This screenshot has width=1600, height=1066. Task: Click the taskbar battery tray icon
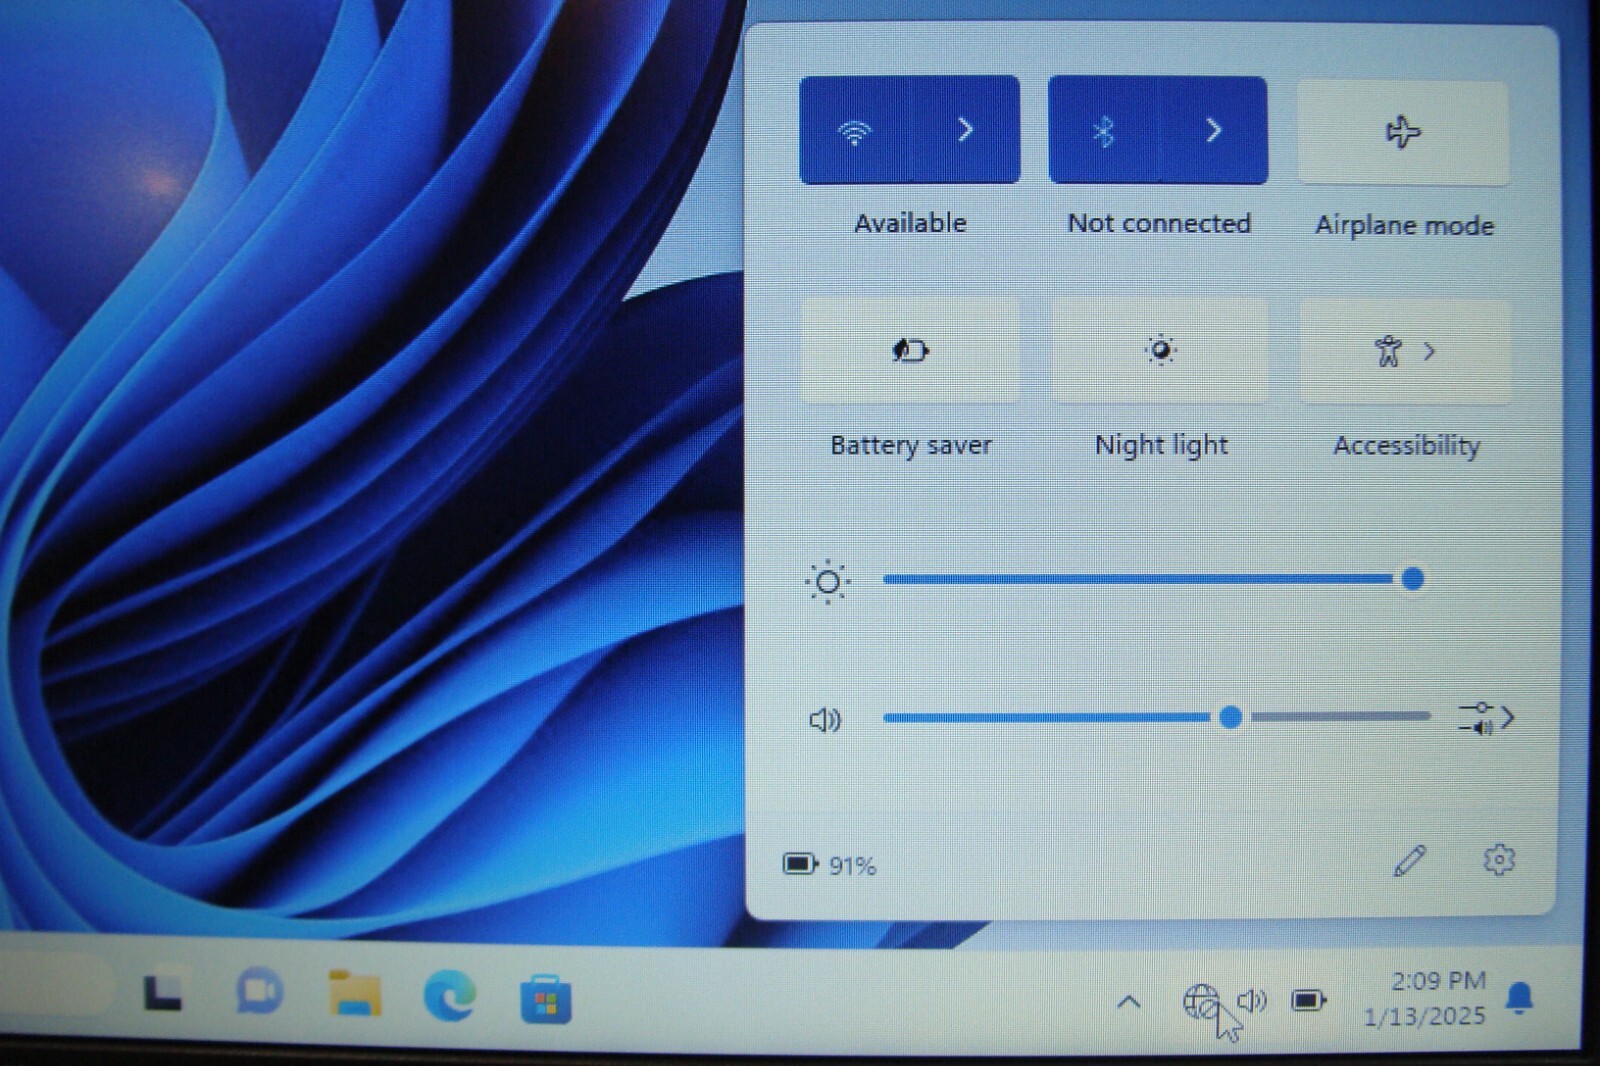[1309, 1000]
